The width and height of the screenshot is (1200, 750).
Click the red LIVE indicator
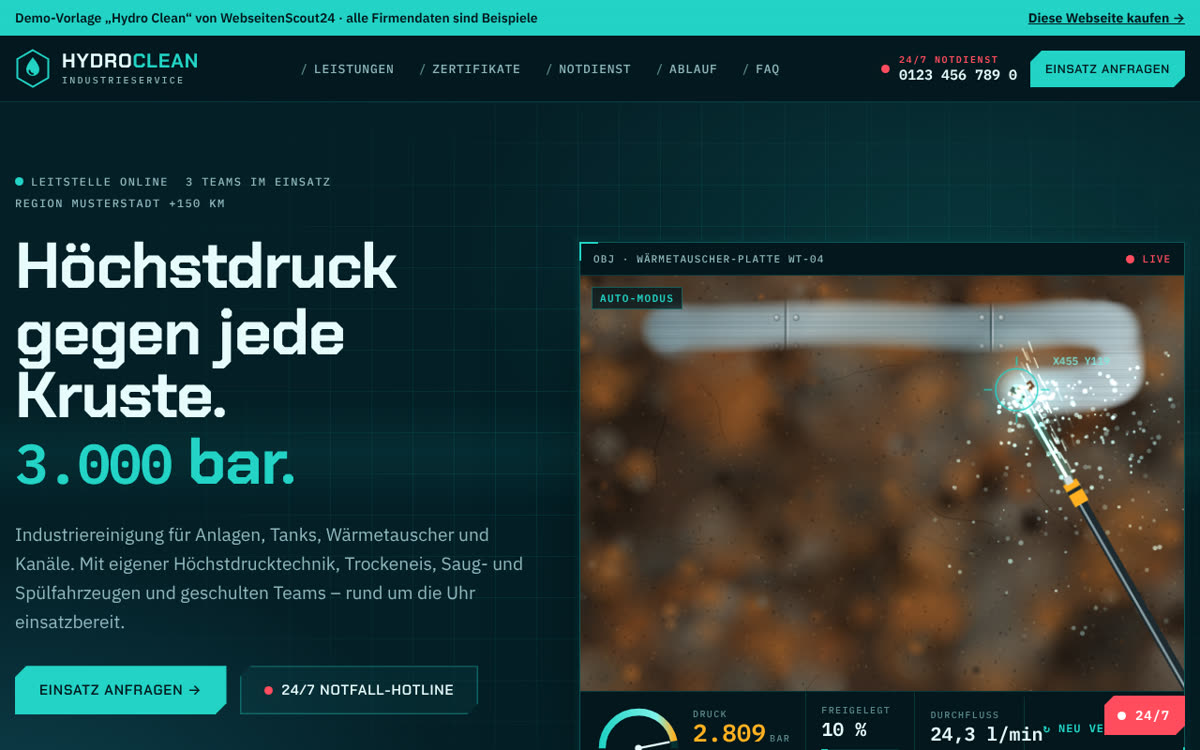(x=1148, y=259)
